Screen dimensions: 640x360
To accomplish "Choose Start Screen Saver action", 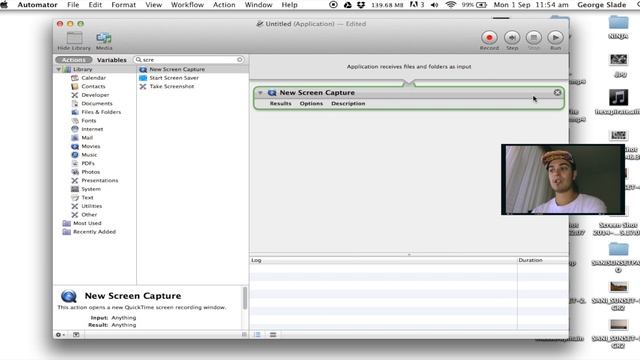I will (x=174, y=78).
